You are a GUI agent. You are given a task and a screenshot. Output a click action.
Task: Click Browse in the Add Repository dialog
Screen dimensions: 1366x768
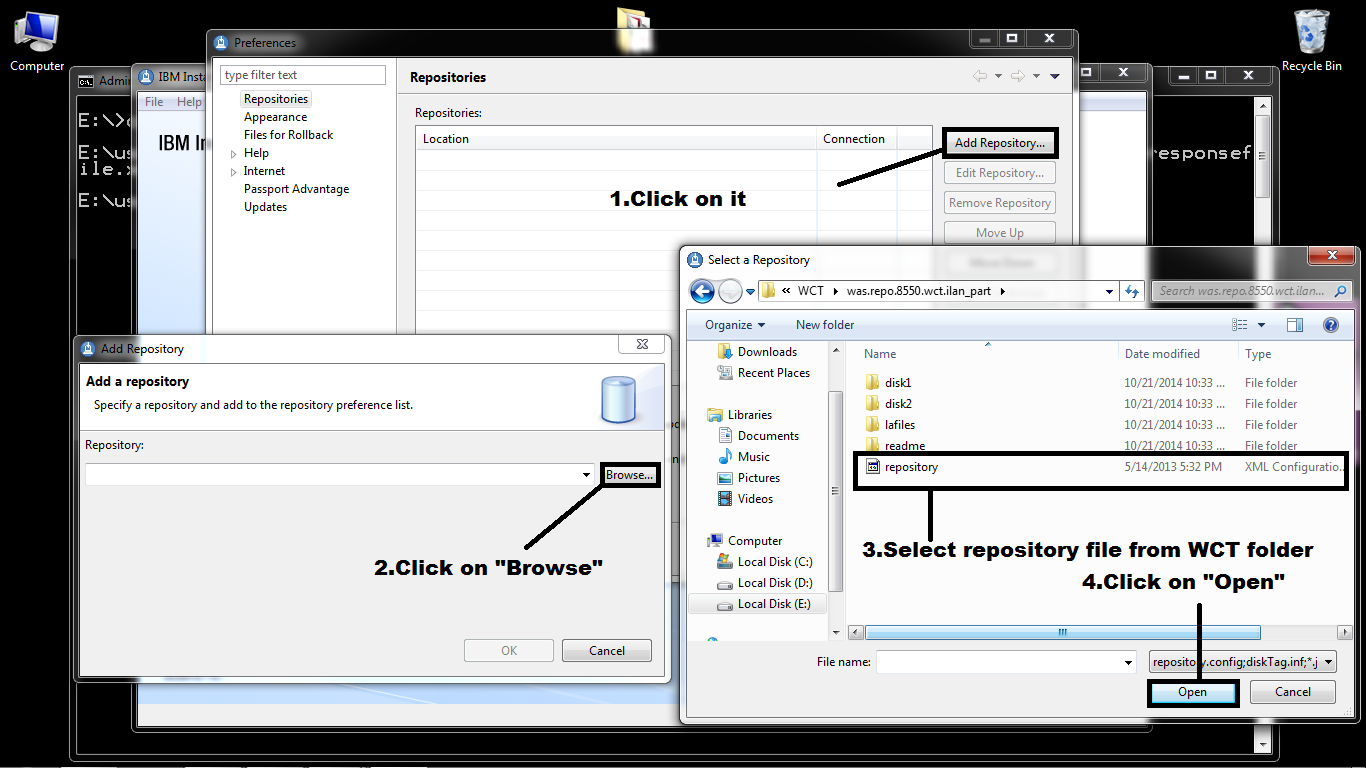(x=629, y=474)
